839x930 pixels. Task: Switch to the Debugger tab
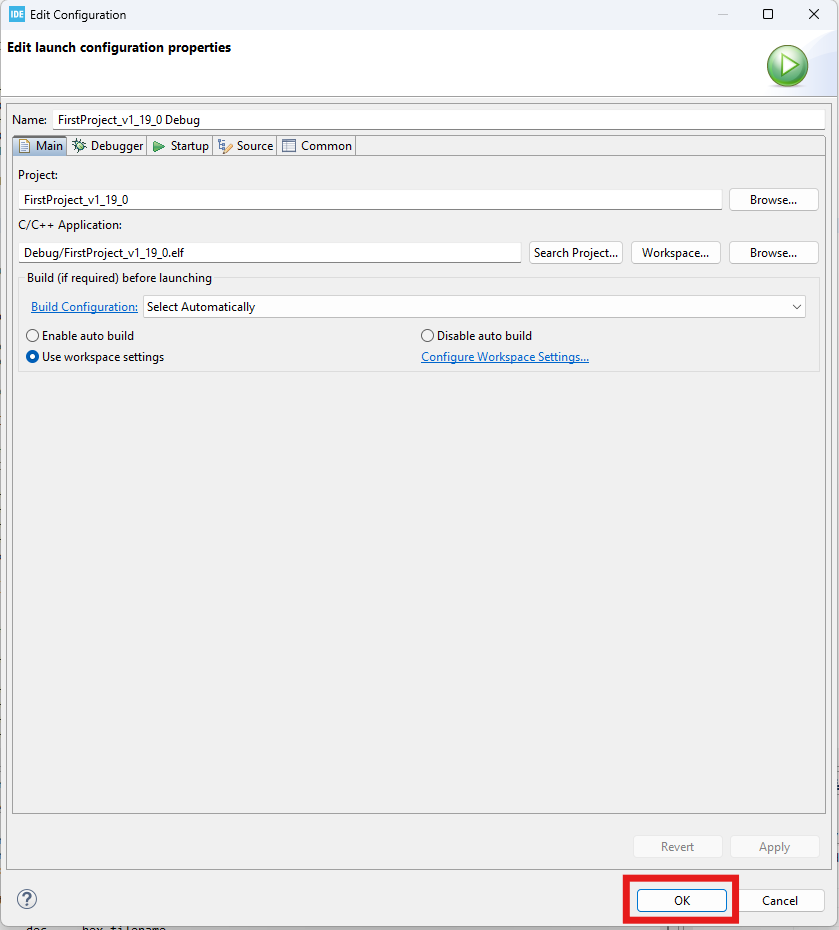click(x=108, y=146)
